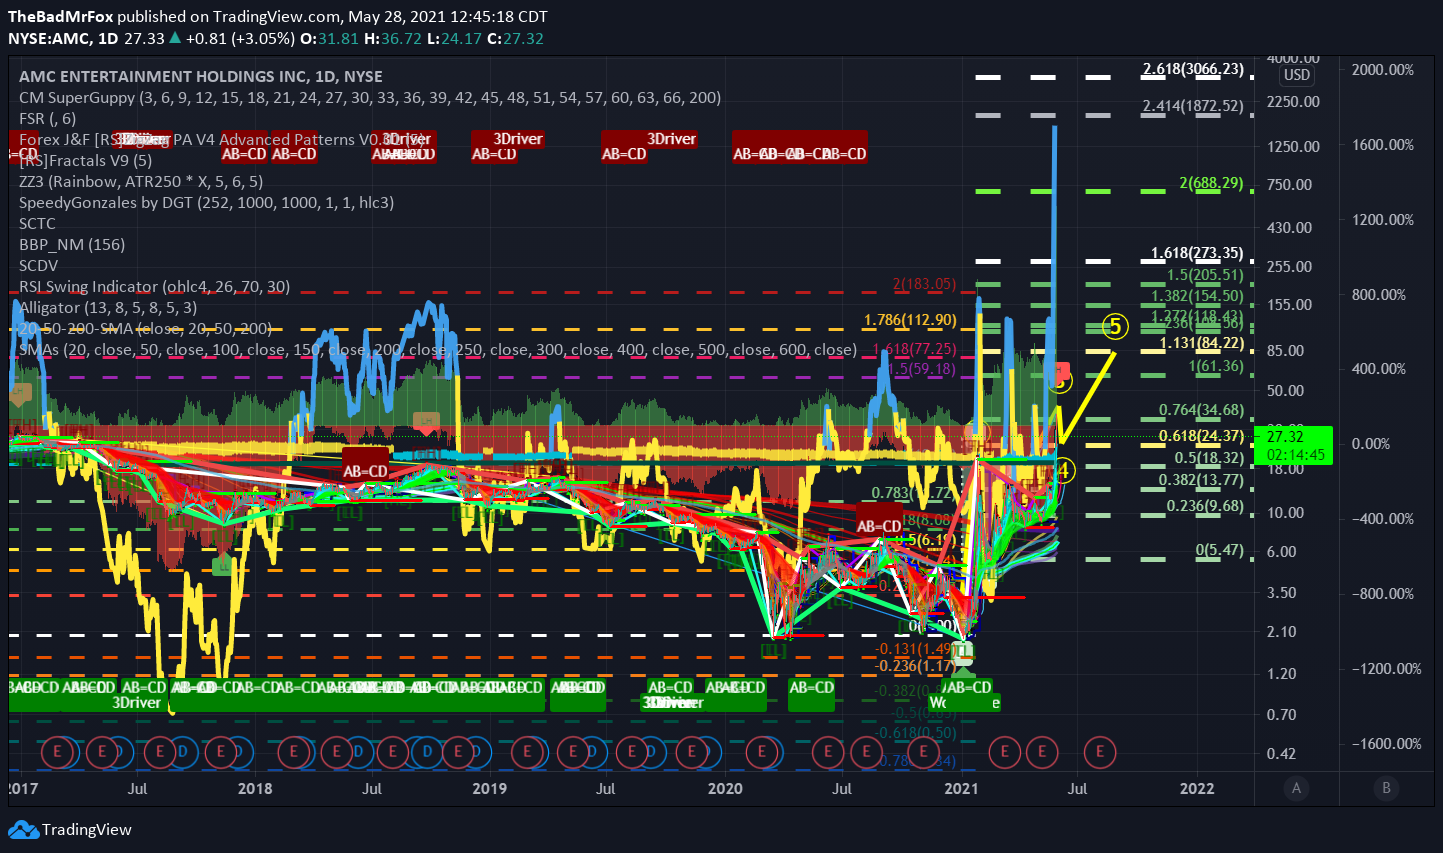Select the ZZ3 Rainbow indicator legend

pyautogui.click(x=141, y=181)
